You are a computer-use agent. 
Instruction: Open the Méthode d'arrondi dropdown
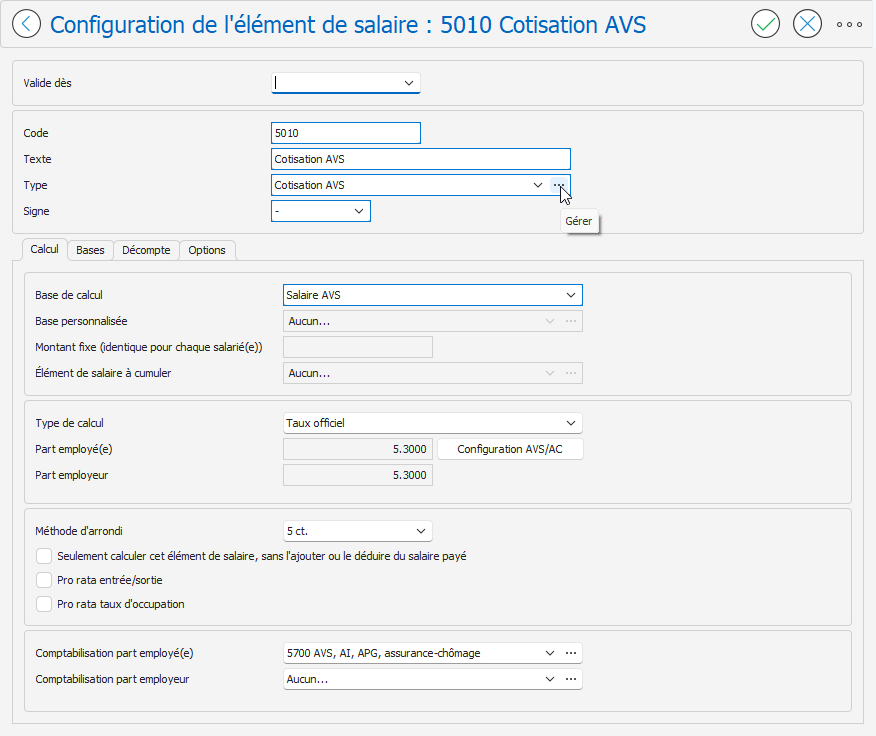coord(421,531)
